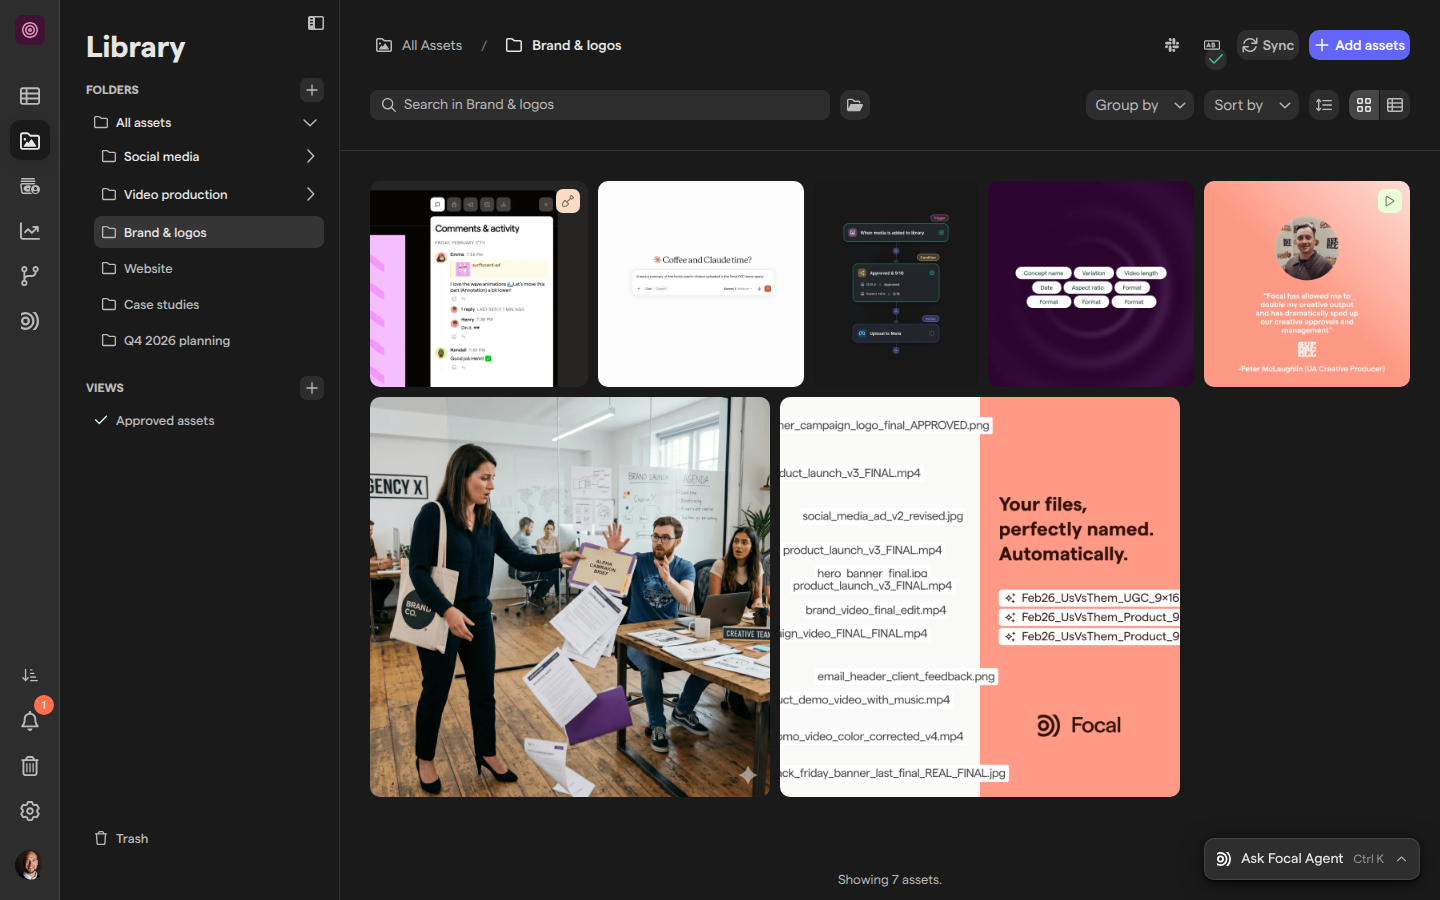1440x900 pixels.
Task: Open Ask Focal Agent
Action: tap(1311, 859)
